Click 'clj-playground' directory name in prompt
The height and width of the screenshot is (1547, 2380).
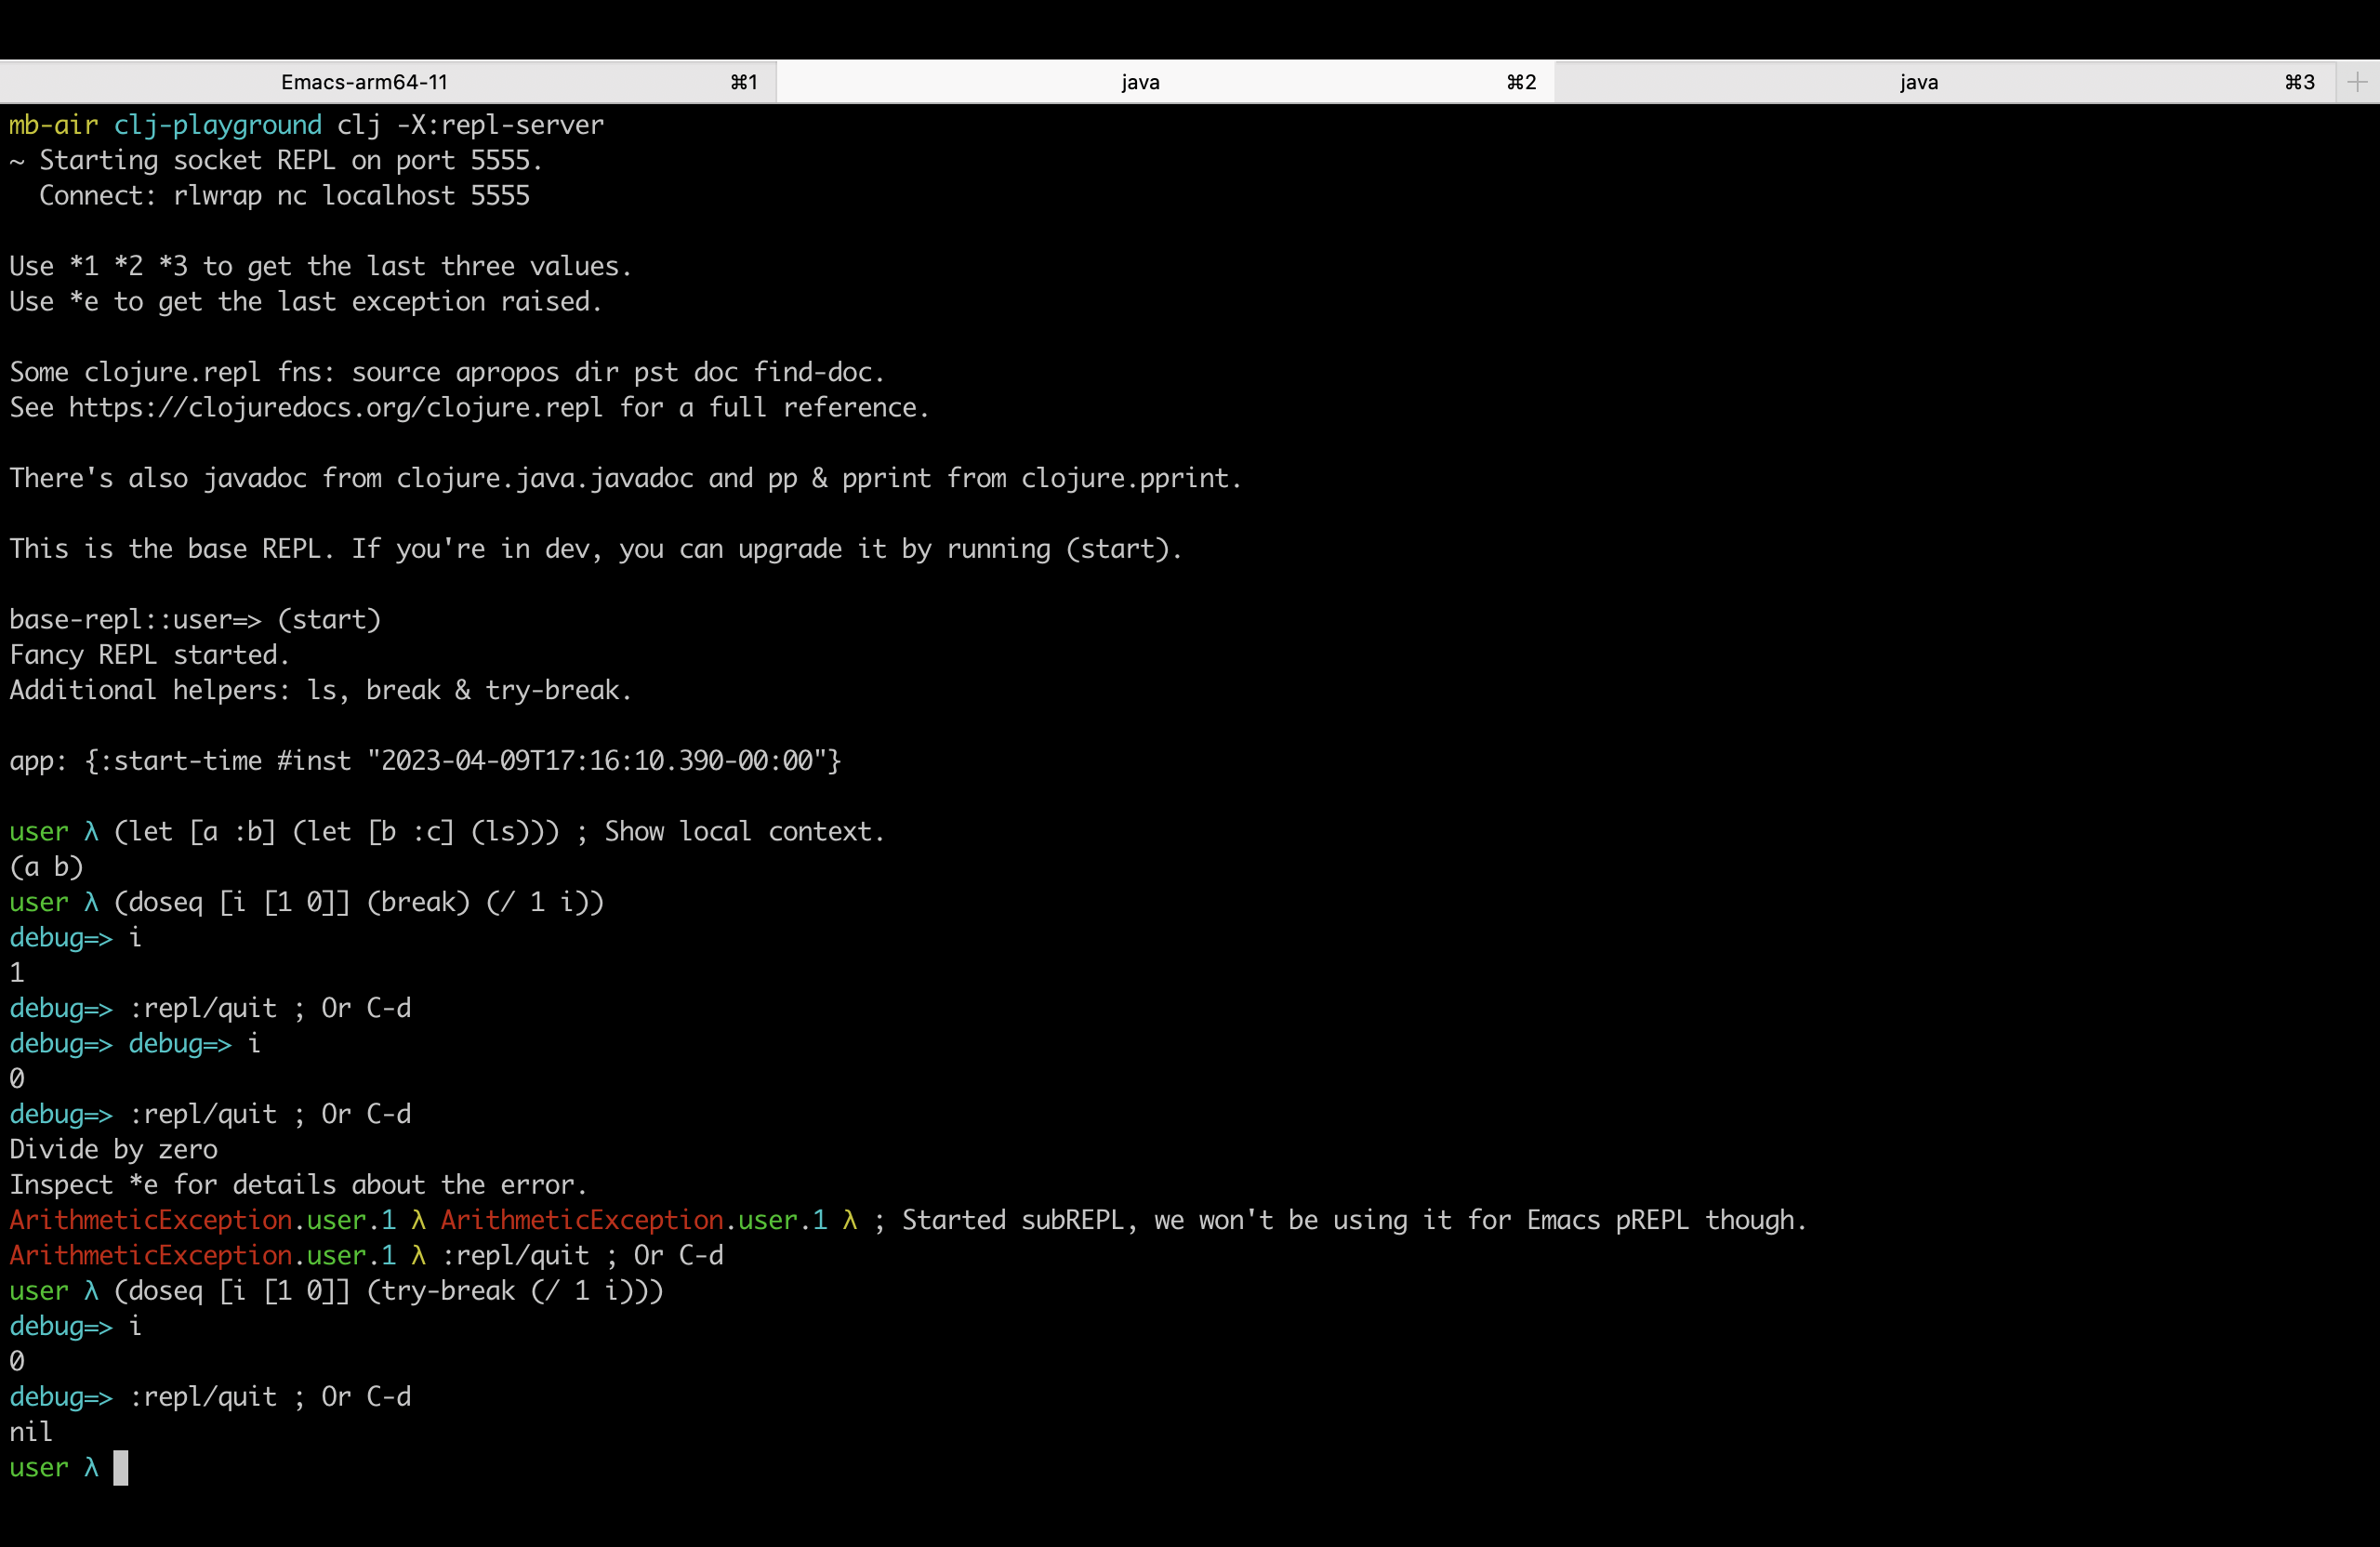coord(218,125)
